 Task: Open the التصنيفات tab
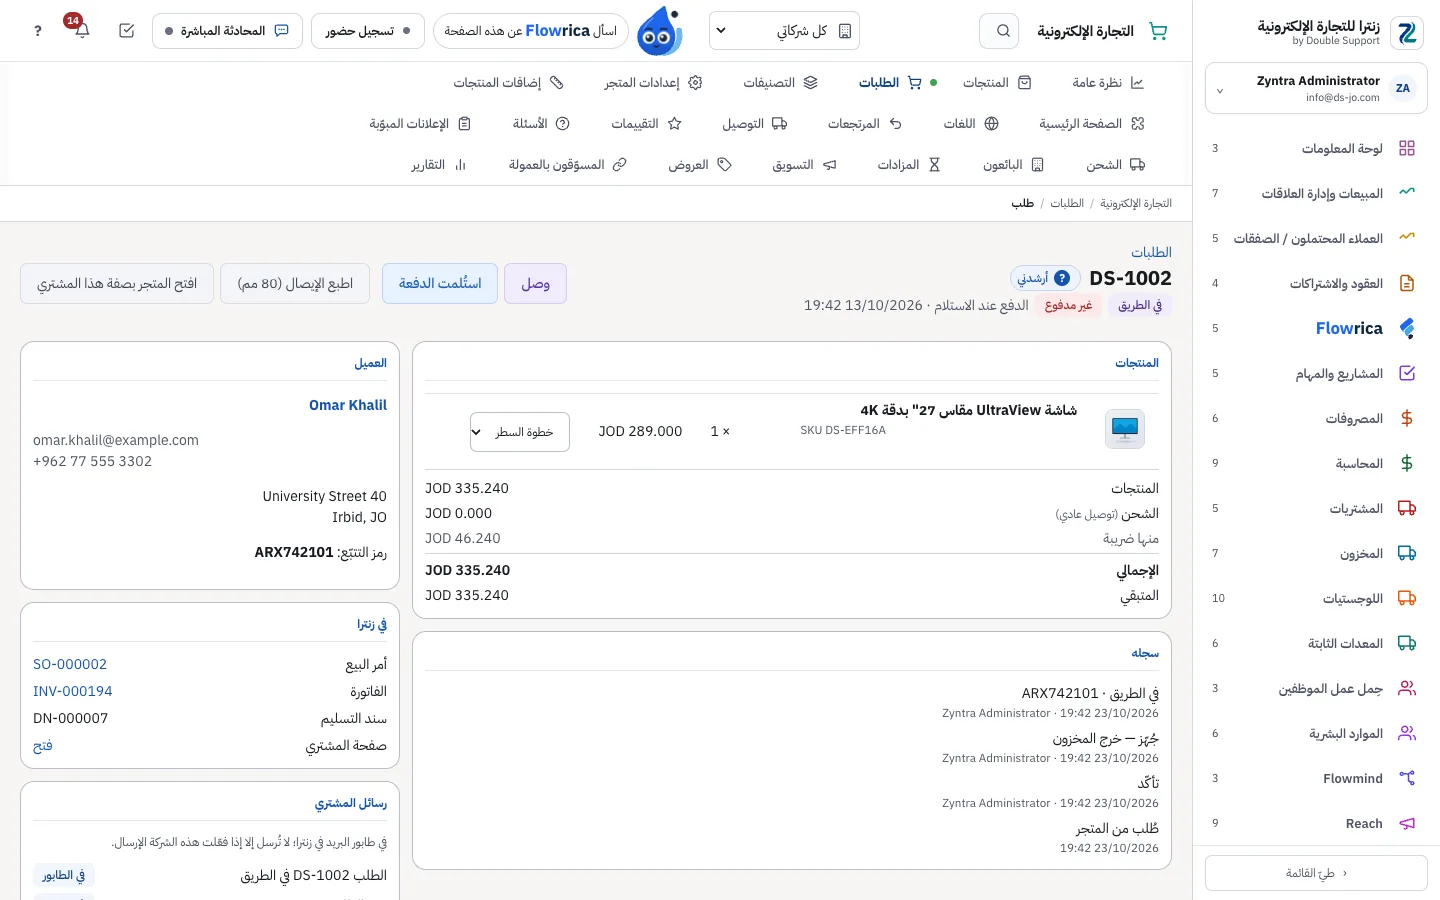(x=780, y=83)
